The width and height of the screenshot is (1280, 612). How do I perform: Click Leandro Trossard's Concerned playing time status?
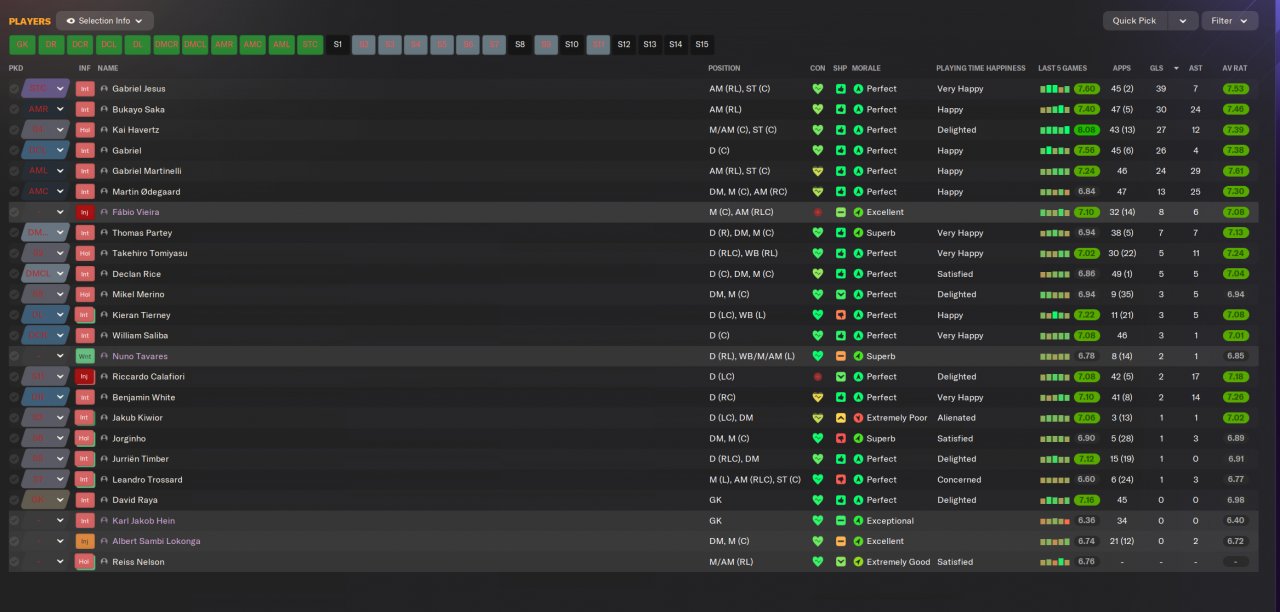pyautogui.click(x=958, y=479)
